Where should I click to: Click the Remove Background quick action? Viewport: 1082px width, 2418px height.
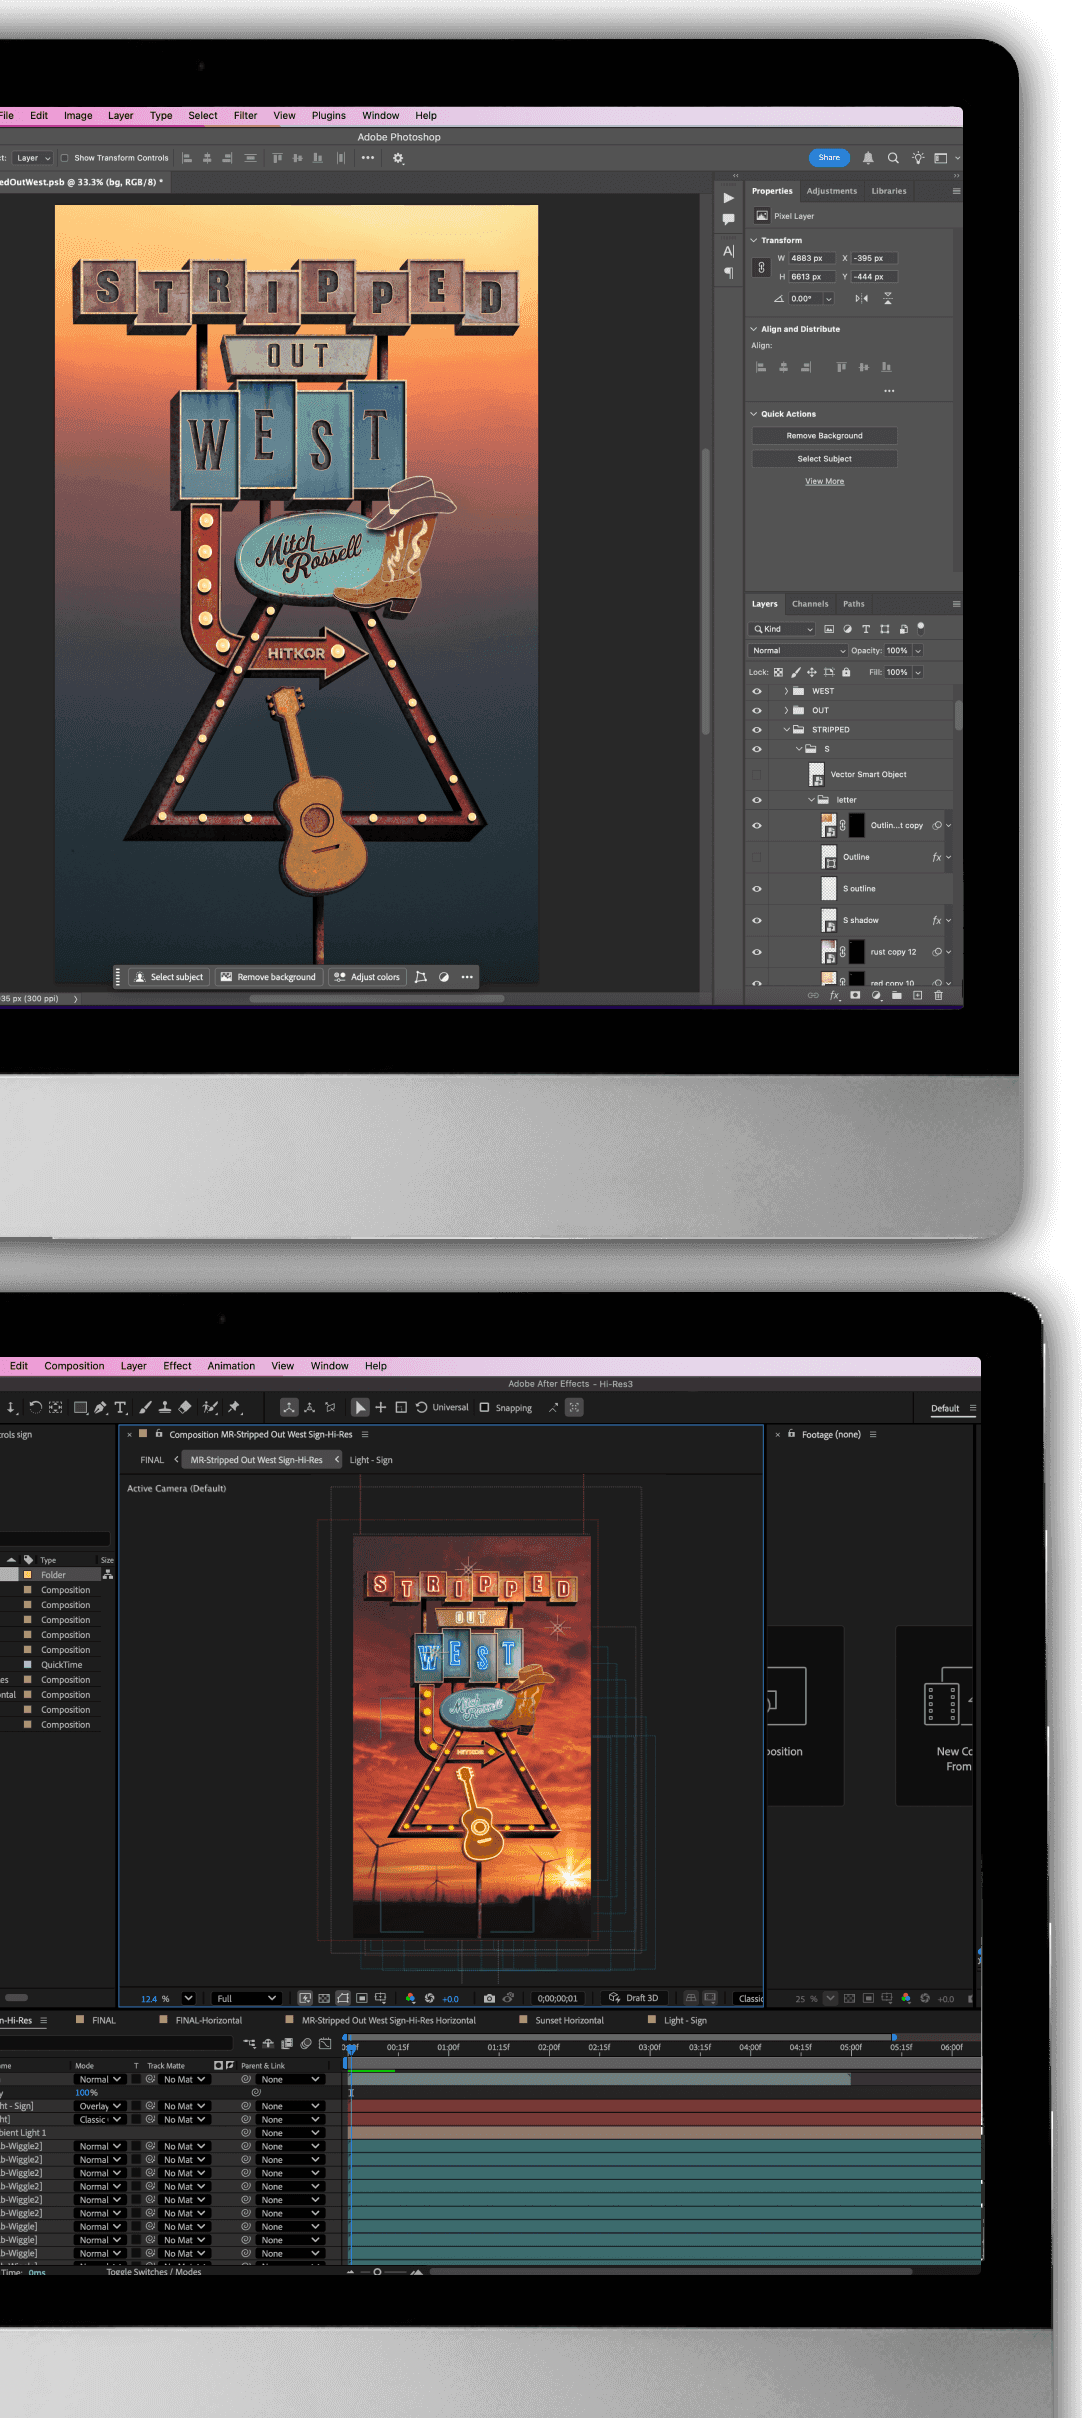(824, 436)
